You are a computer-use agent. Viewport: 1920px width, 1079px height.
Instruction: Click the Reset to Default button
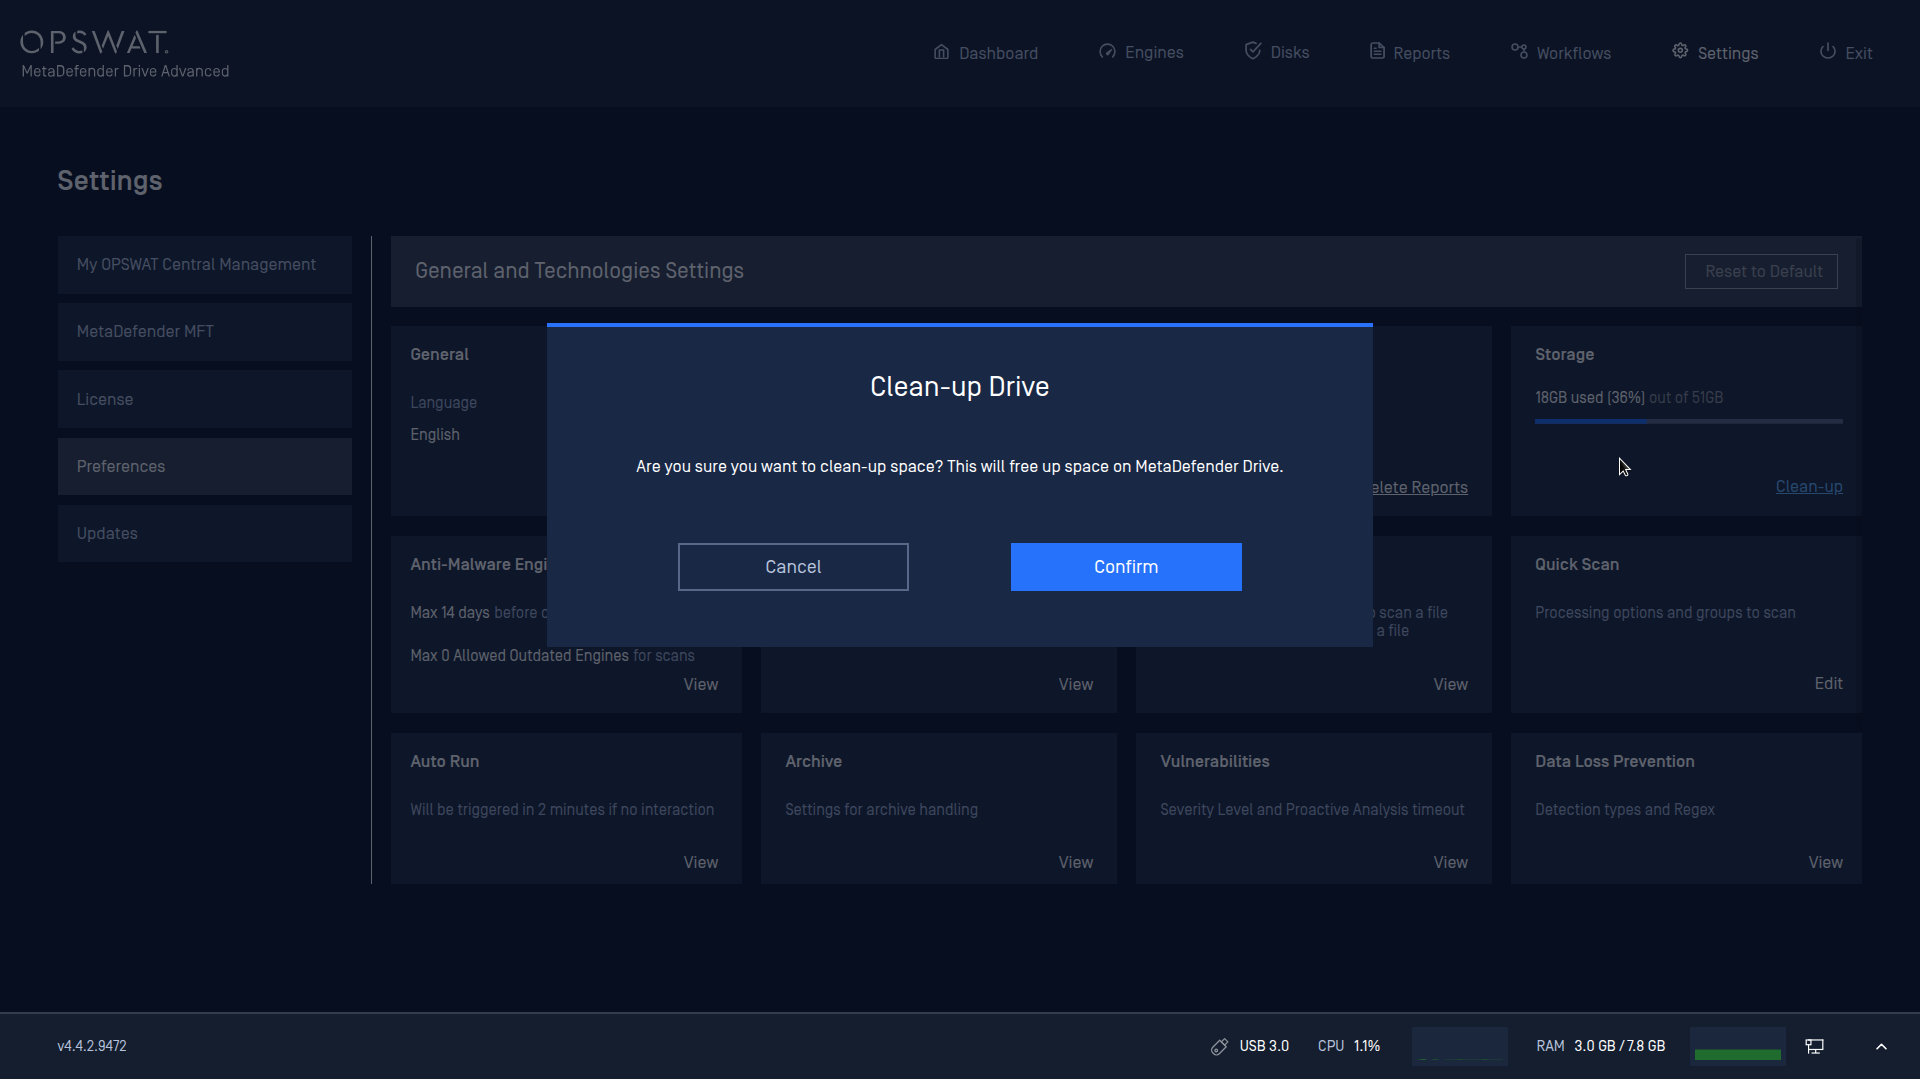click(1761, 271)
